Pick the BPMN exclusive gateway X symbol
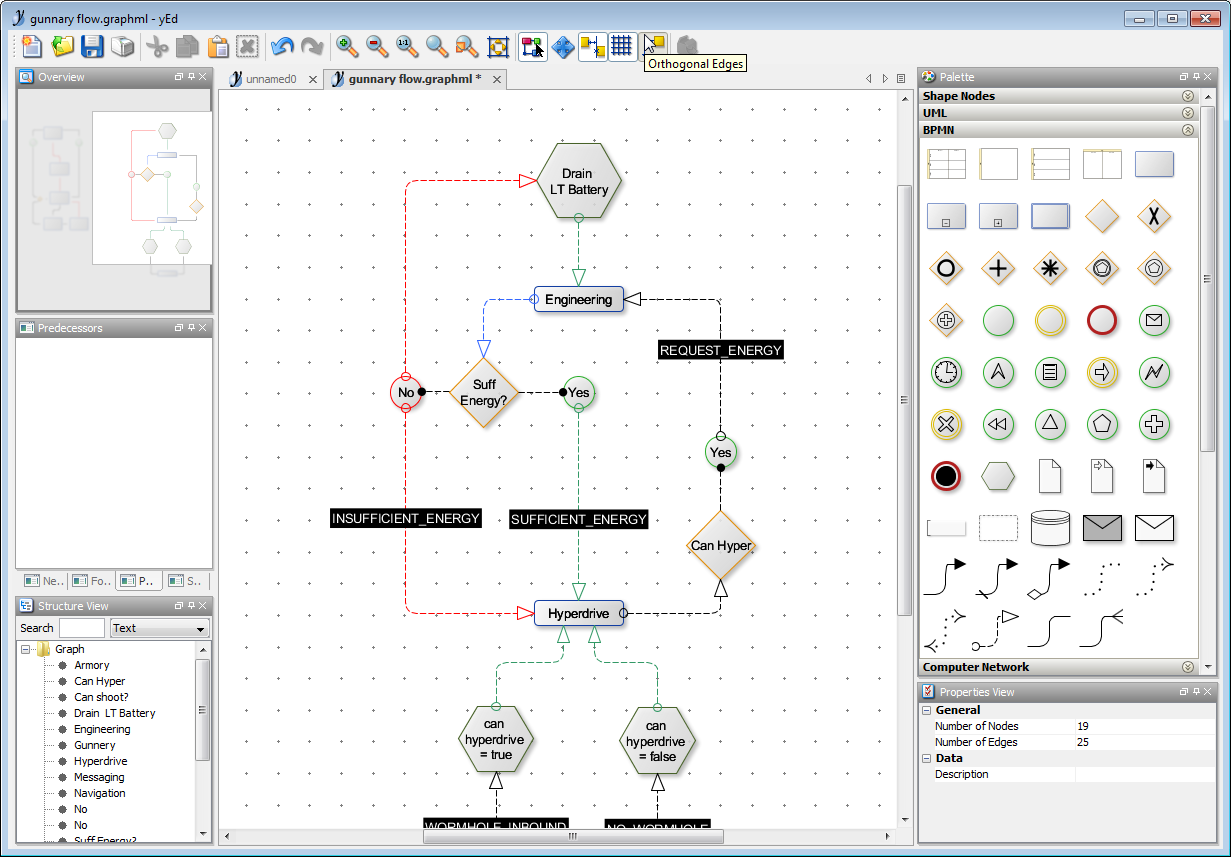This screenshot has height=857, width=1231. click(1154, 216)
